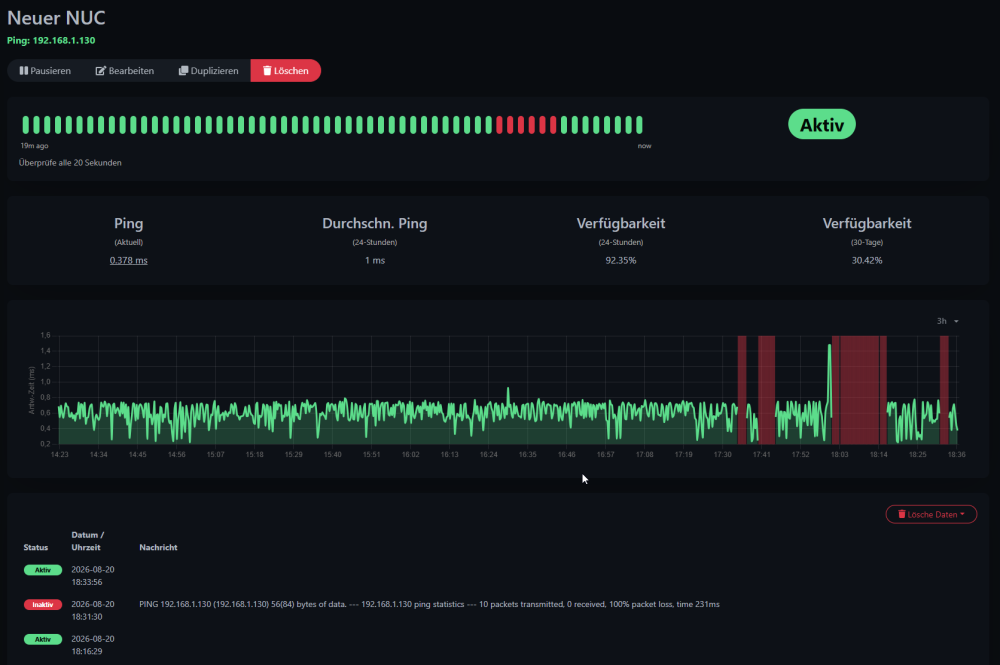This screenshot has width=1000, height=665.
Task: Click the 100% packet loss ping message
Action: point(429,604)
